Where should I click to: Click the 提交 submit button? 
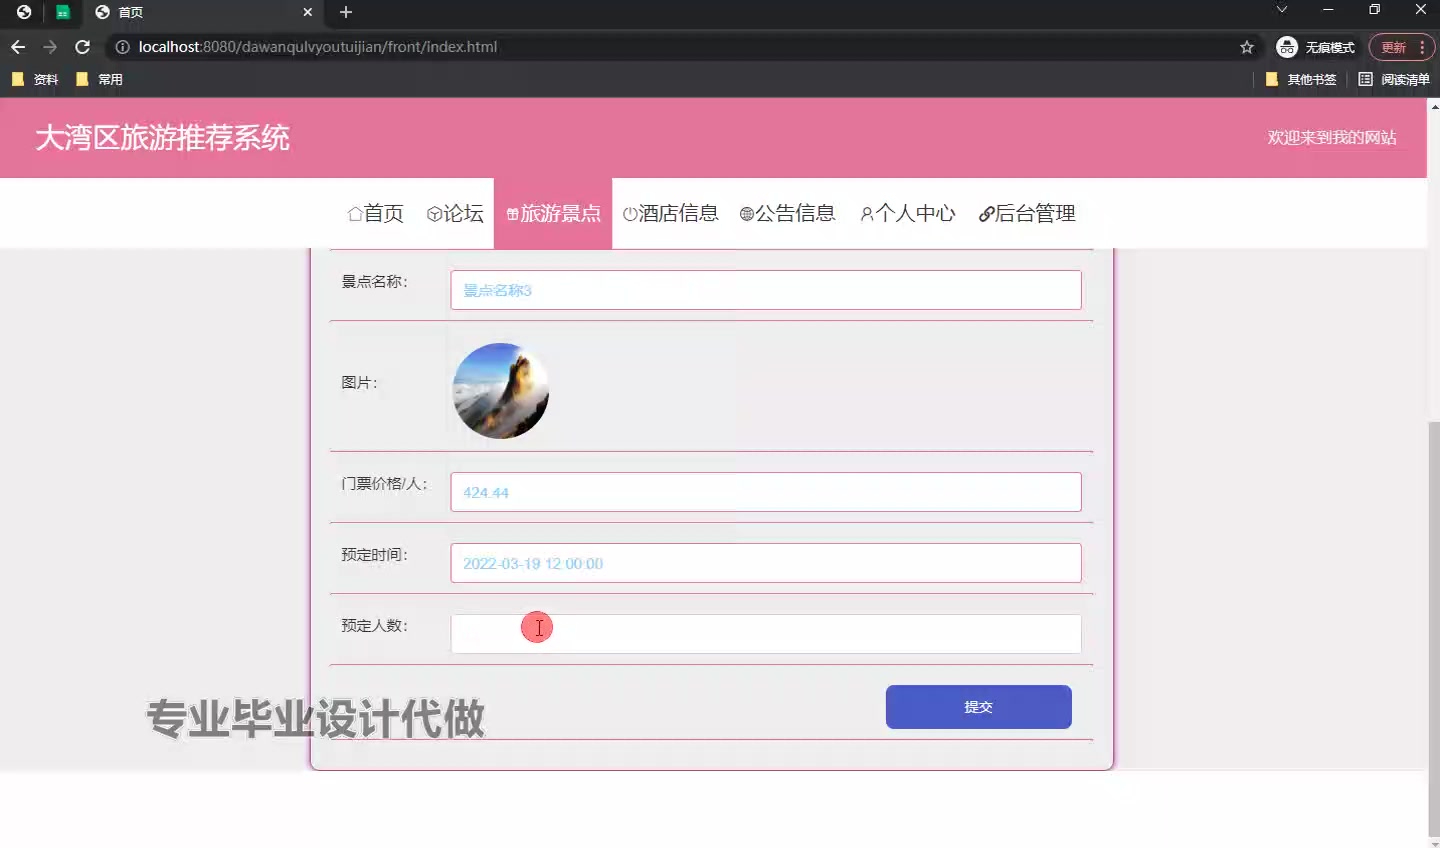point(978,707)
